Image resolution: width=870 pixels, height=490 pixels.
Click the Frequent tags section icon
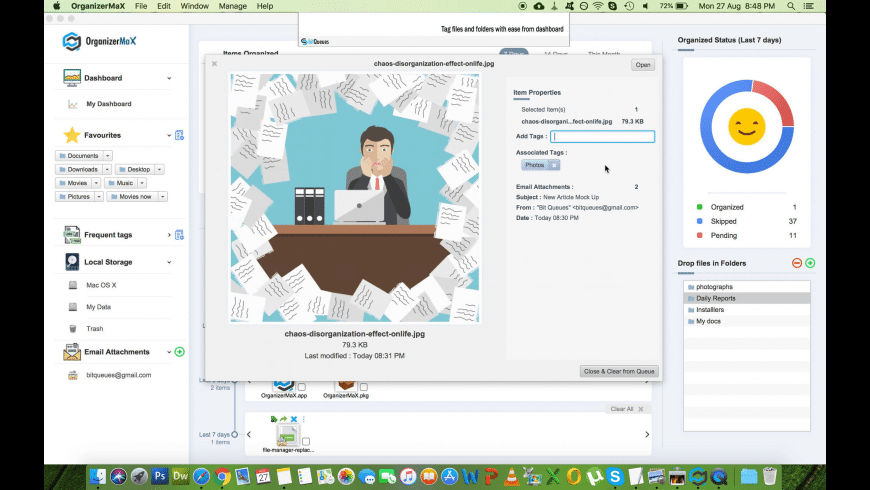72,235
